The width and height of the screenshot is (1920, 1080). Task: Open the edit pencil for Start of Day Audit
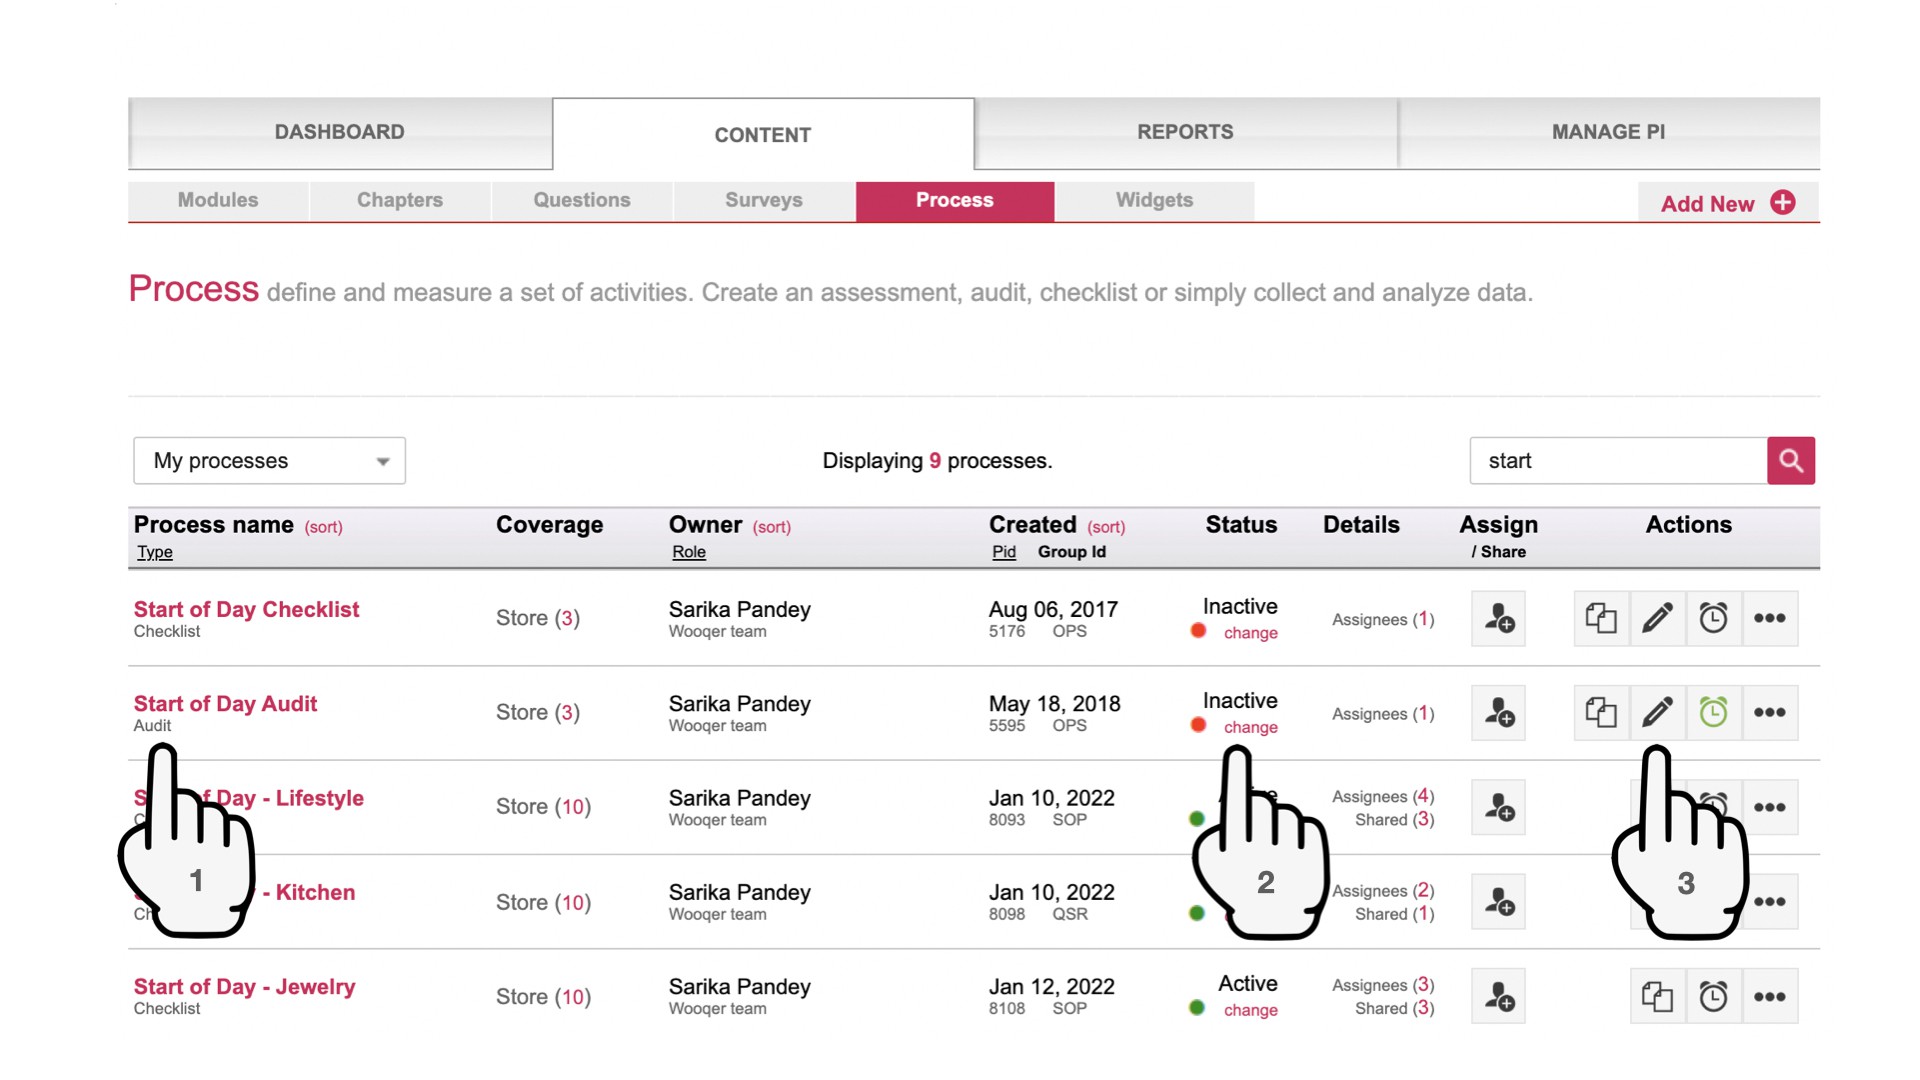(x=1657, y=713)
